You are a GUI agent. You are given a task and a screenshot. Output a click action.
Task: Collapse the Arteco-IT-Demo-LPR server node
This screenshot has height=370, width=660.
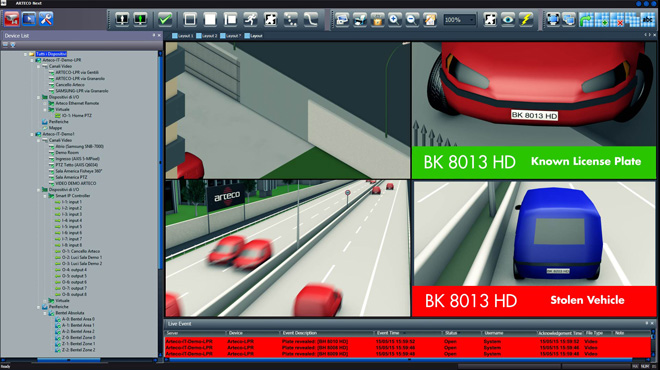point(32,60)
